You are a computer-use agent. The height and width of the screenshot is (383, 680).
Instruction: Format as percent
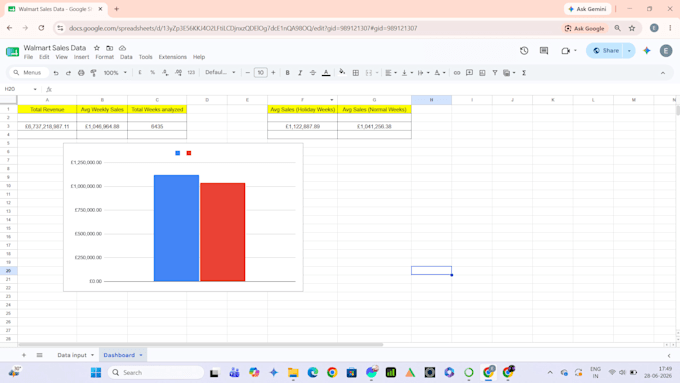[x=152, y=73]
